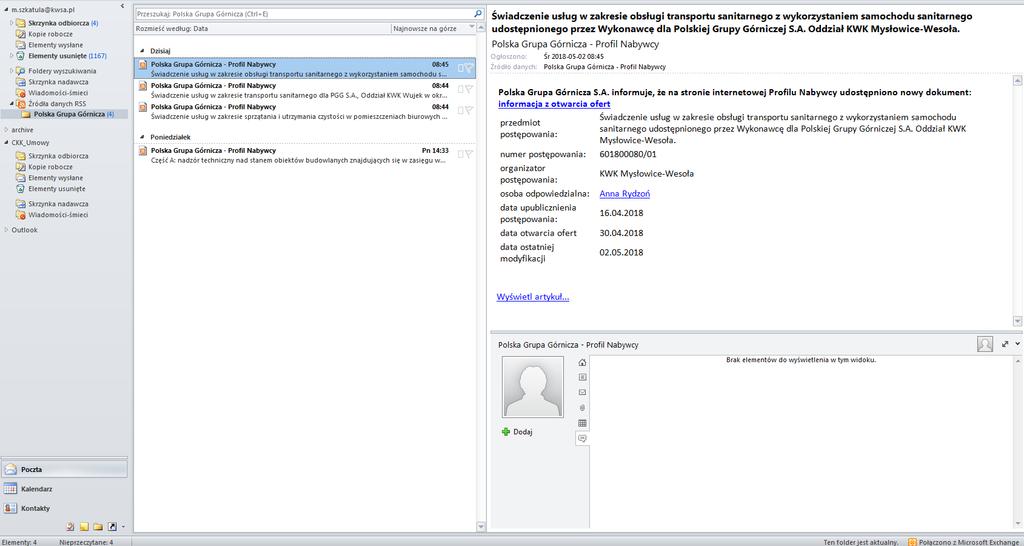The width and height of the screenshot is (1024, 546).
Task: Click the 601800080/01 procedure number value
Action: click(628, 154)
